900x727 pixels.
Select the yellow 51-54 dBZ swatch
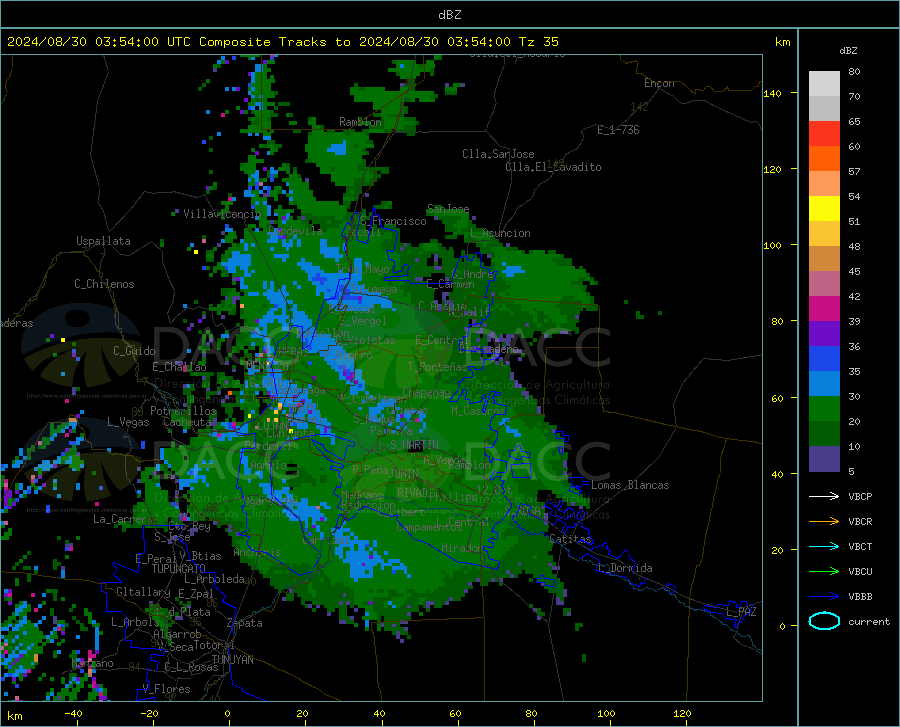(x=824, y=209)
